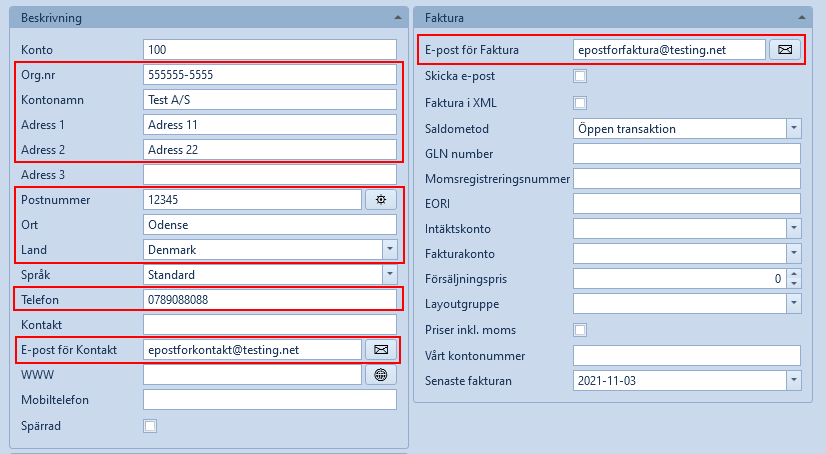Expand the Saldometod dropdown
This screenshot has height=454, width=826.
[793, 128]
